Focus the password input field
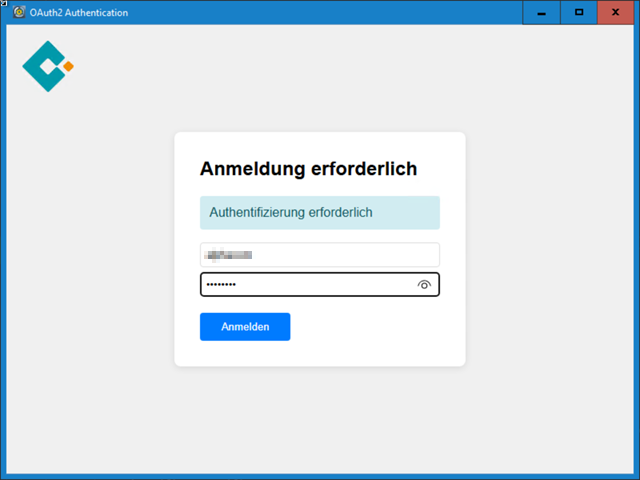This screenshot has height=480, width=640. [320, 284]
